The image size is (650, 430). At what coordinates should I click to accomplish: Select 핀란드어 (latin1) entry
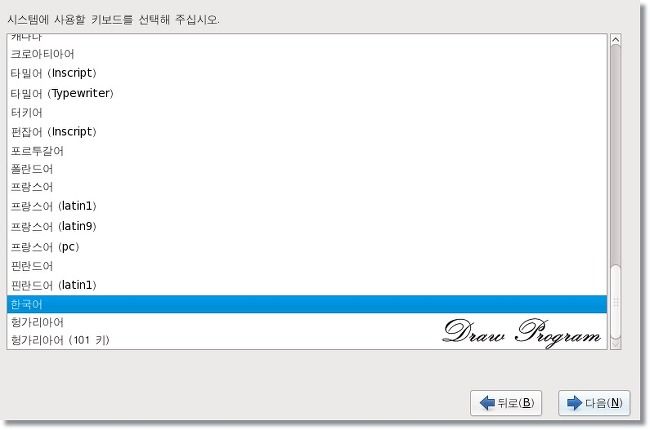[307, 285]
